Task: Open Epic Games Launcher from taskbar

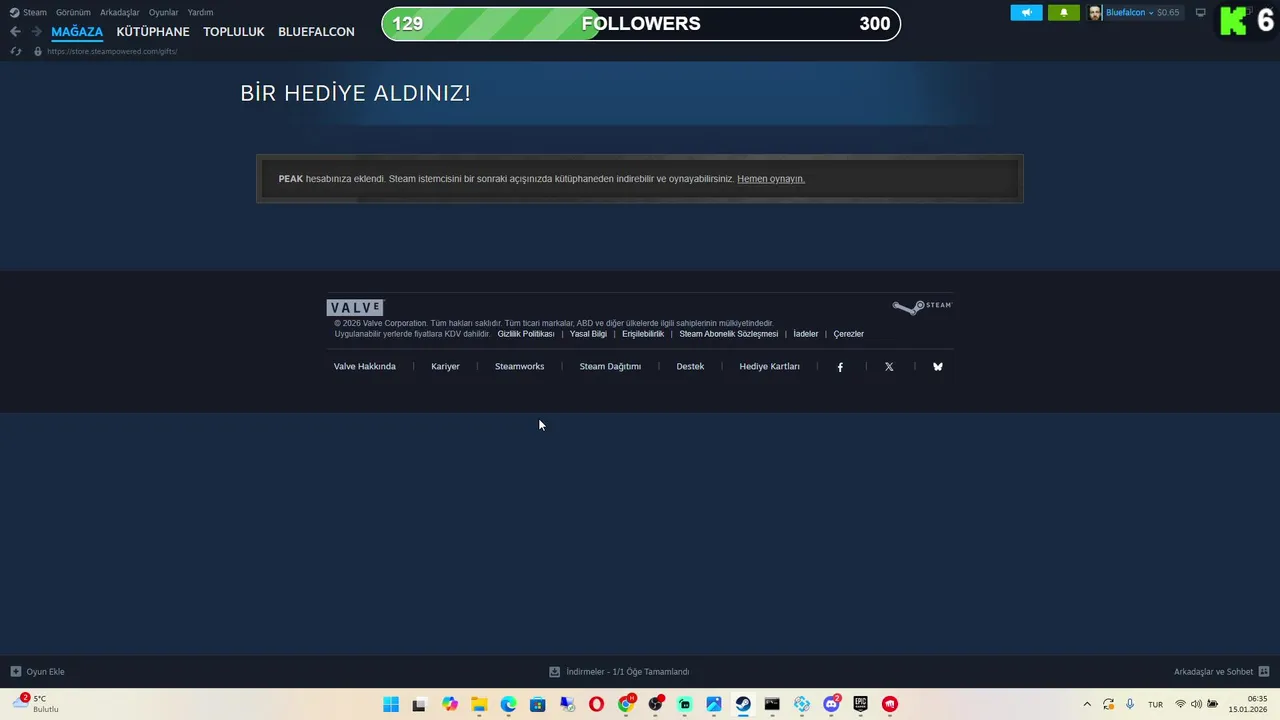Action: point(860,704)
